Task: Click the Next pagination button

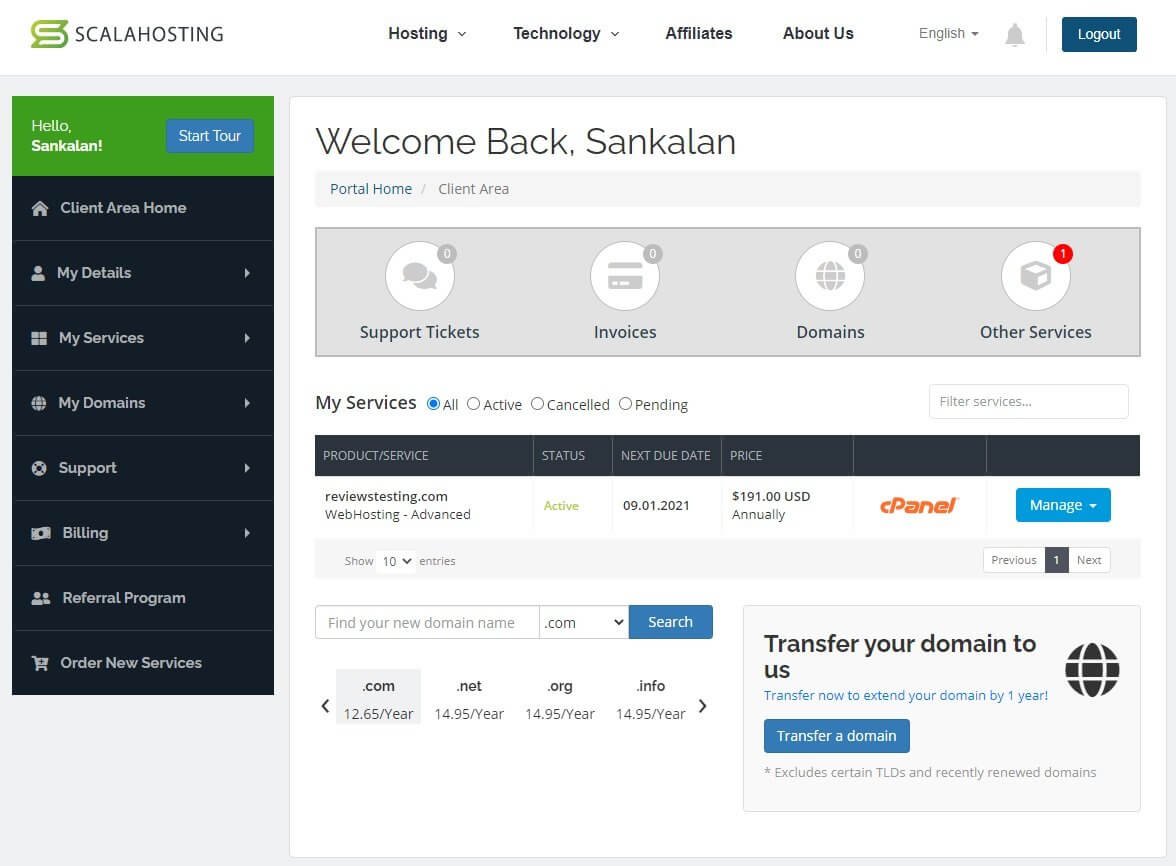Action: click(x=1088, y=560)
